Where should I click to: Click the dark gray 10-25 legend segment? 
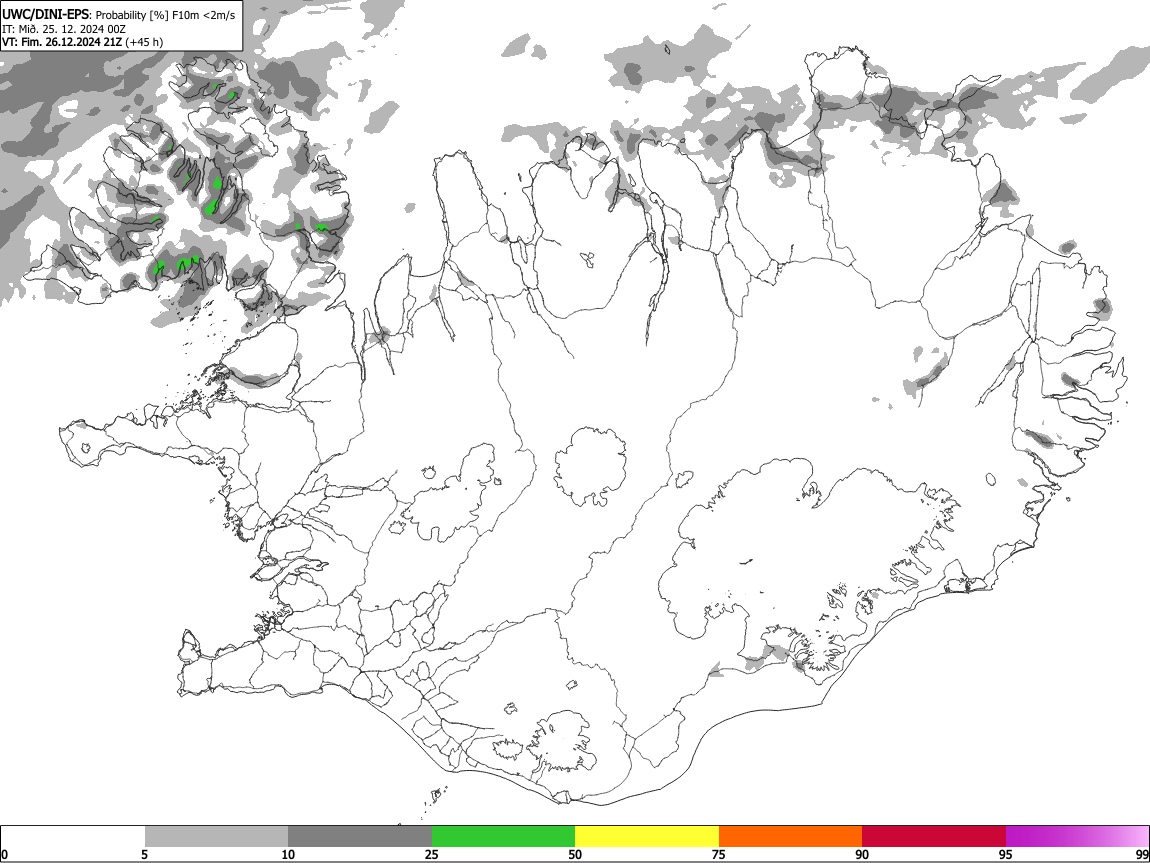[360, 837]
